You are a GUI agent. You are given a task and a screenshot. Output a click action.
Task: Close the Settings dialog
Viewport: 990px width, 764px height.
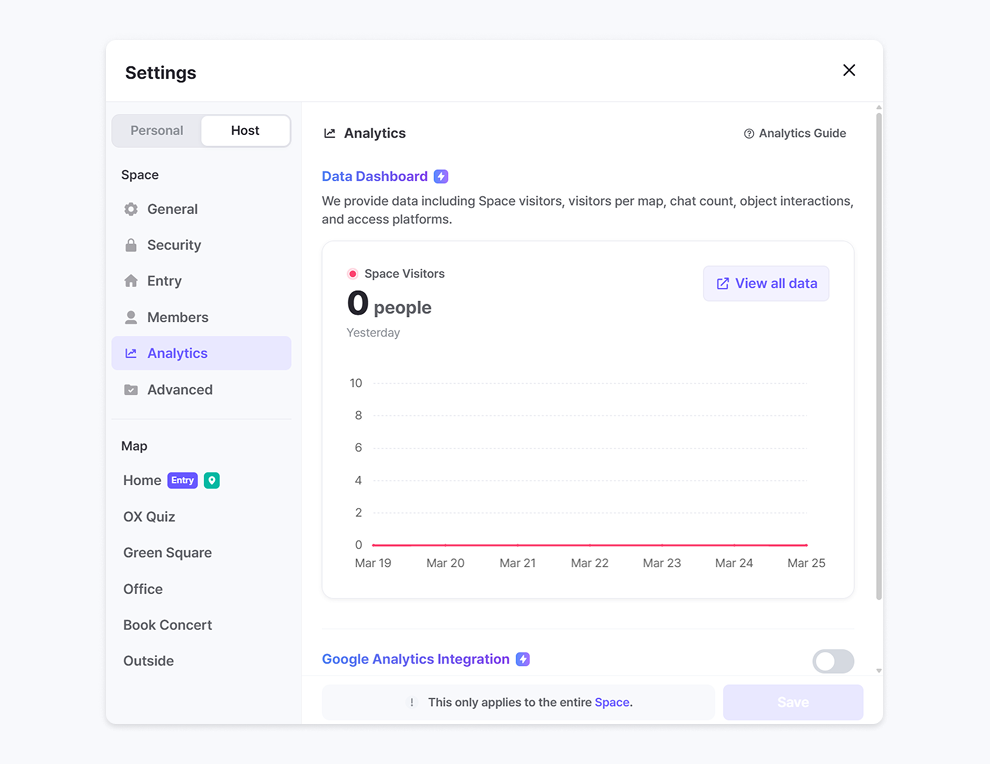[x=849, y=70]
